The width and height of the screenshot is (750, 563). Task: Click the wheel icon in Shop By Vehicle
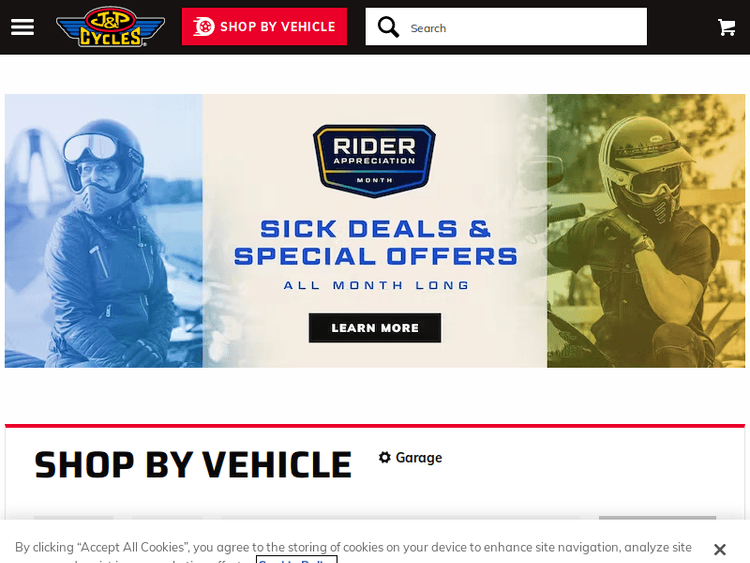tap(204, 26)
